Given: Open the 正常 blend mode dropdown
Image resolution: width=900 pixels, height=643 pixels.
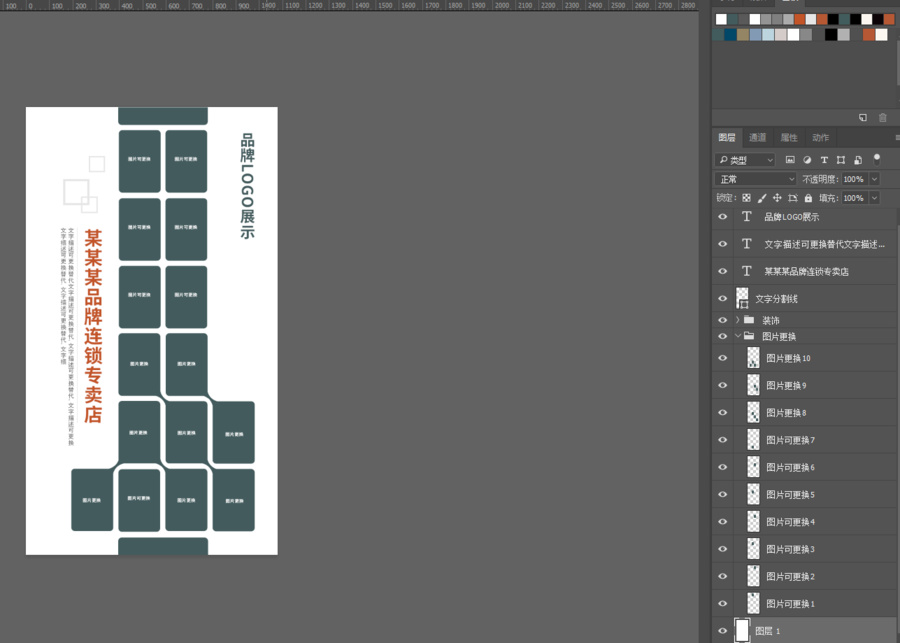Looking at the screenshot, I should [755, 179].
